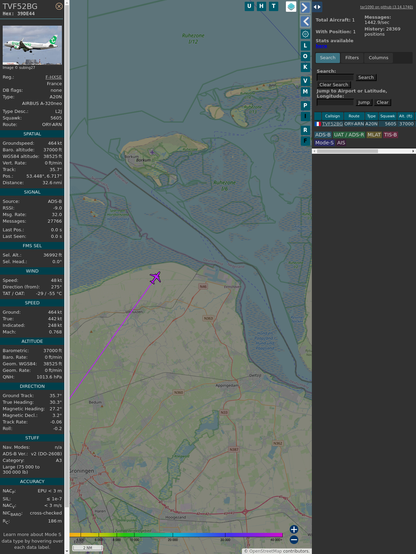Click the zoom out minus button
Viewport: 416px width, 554px height.
tap(294, 540)
